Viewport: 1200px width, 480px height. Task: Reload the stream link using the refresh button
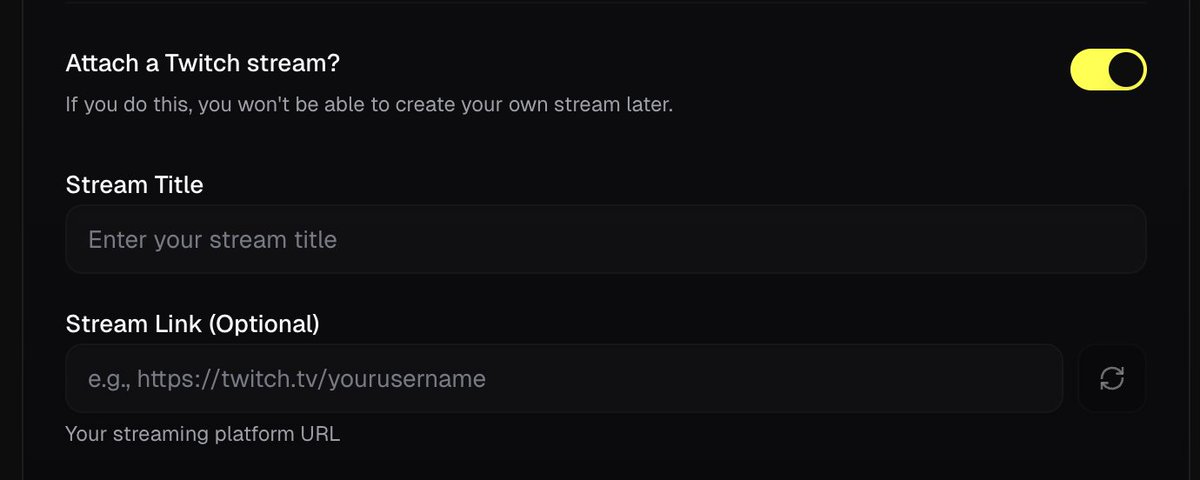point(1112,378)
